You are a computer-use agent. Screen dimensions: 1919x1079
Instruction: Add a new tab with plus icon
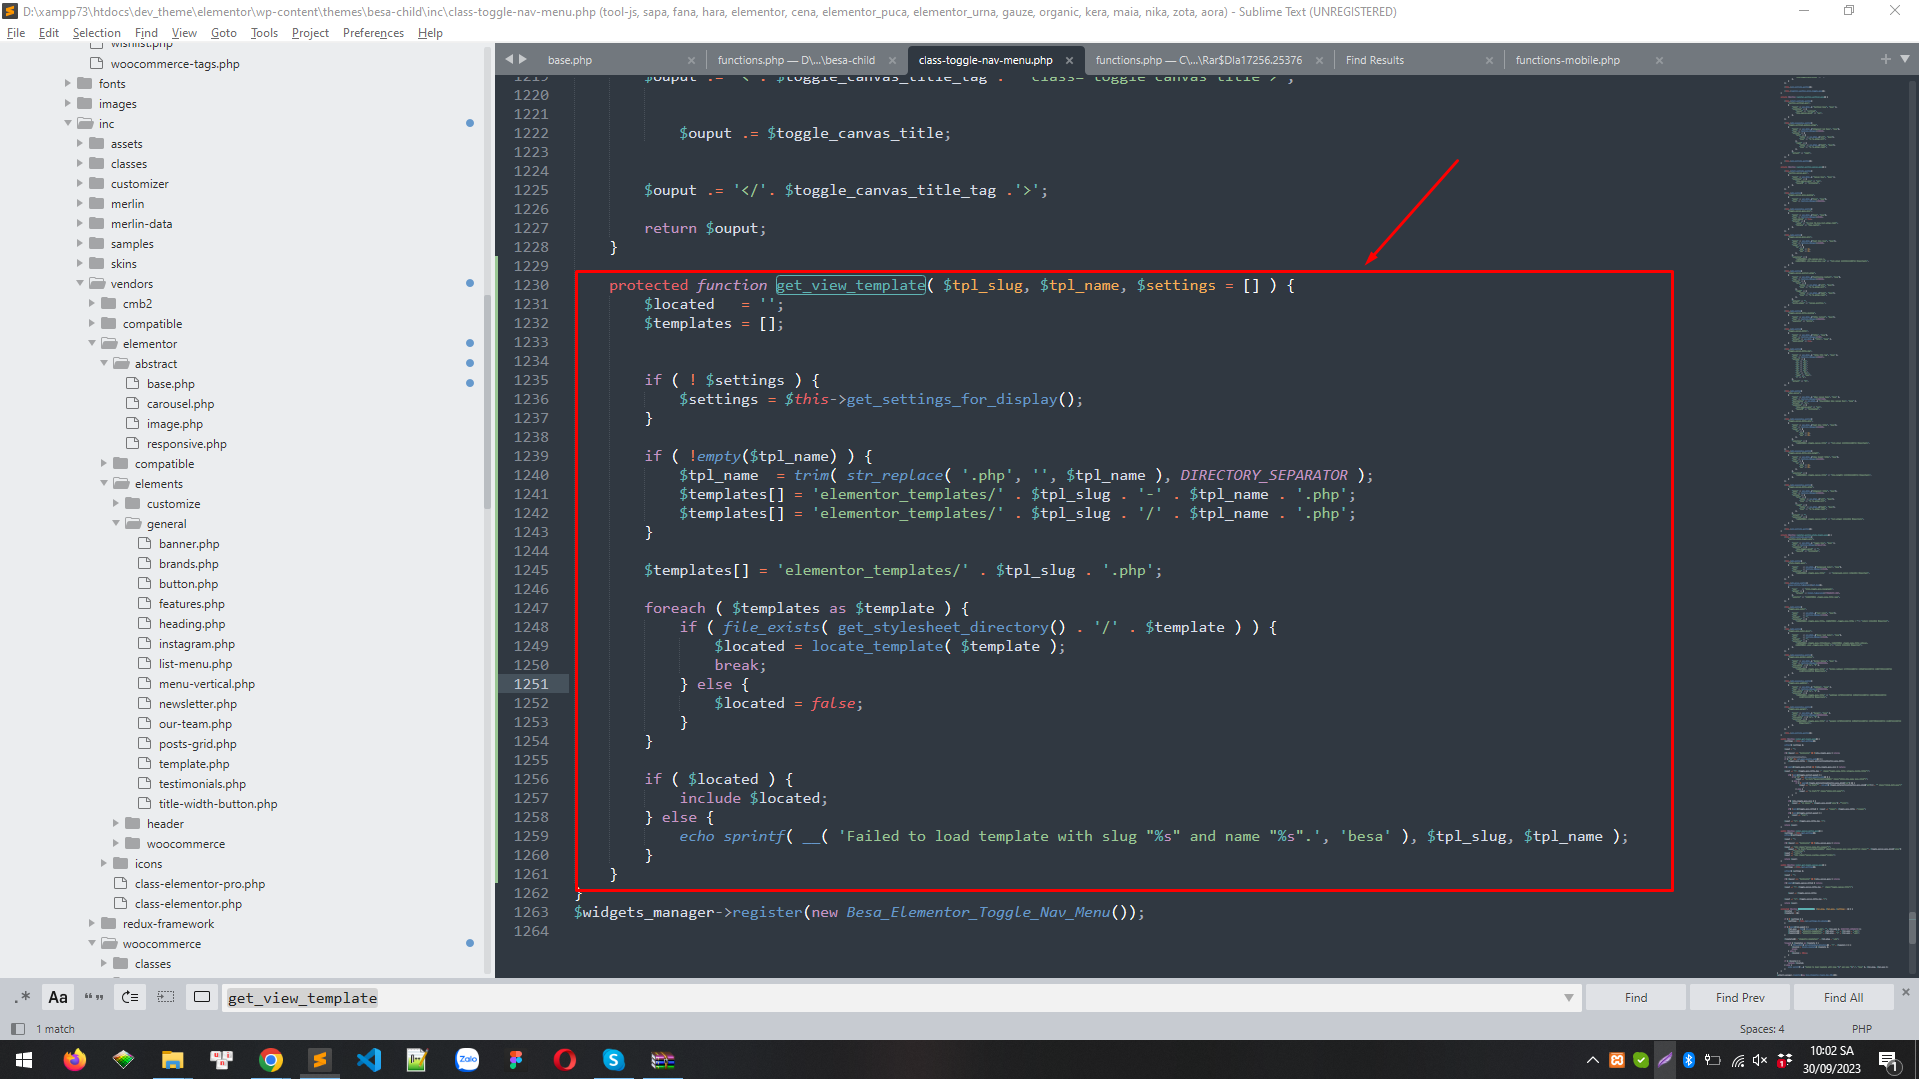pyautogui.click(x=1886, y=59)
